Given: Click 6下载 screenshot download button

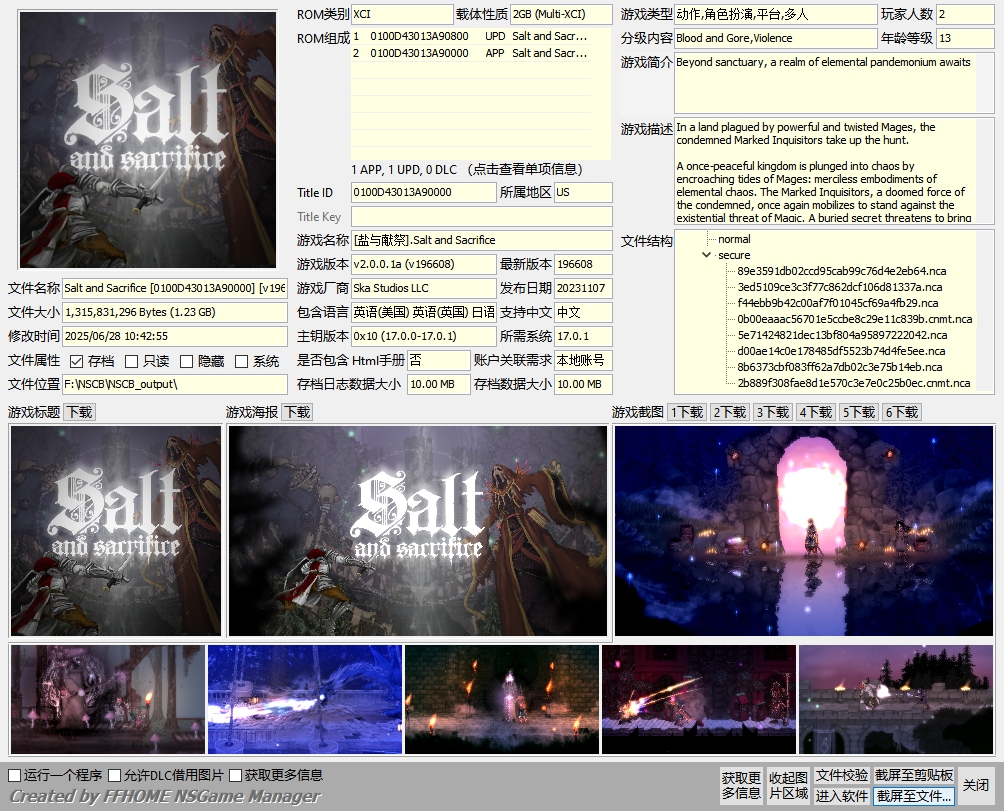Looking at the screenshot, I should [902, 412].
